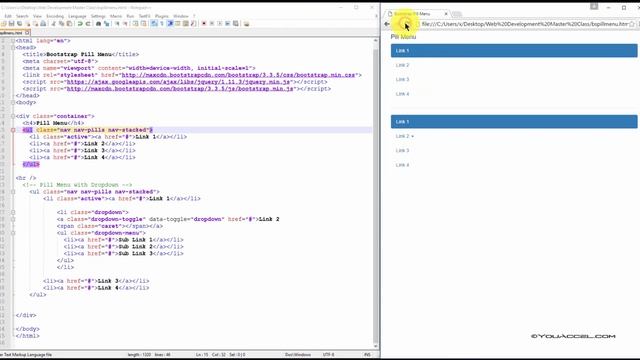Open the Link 2 dropdown in second menu
This screenshot has width=640, height=360.
[x=404, y=136]
